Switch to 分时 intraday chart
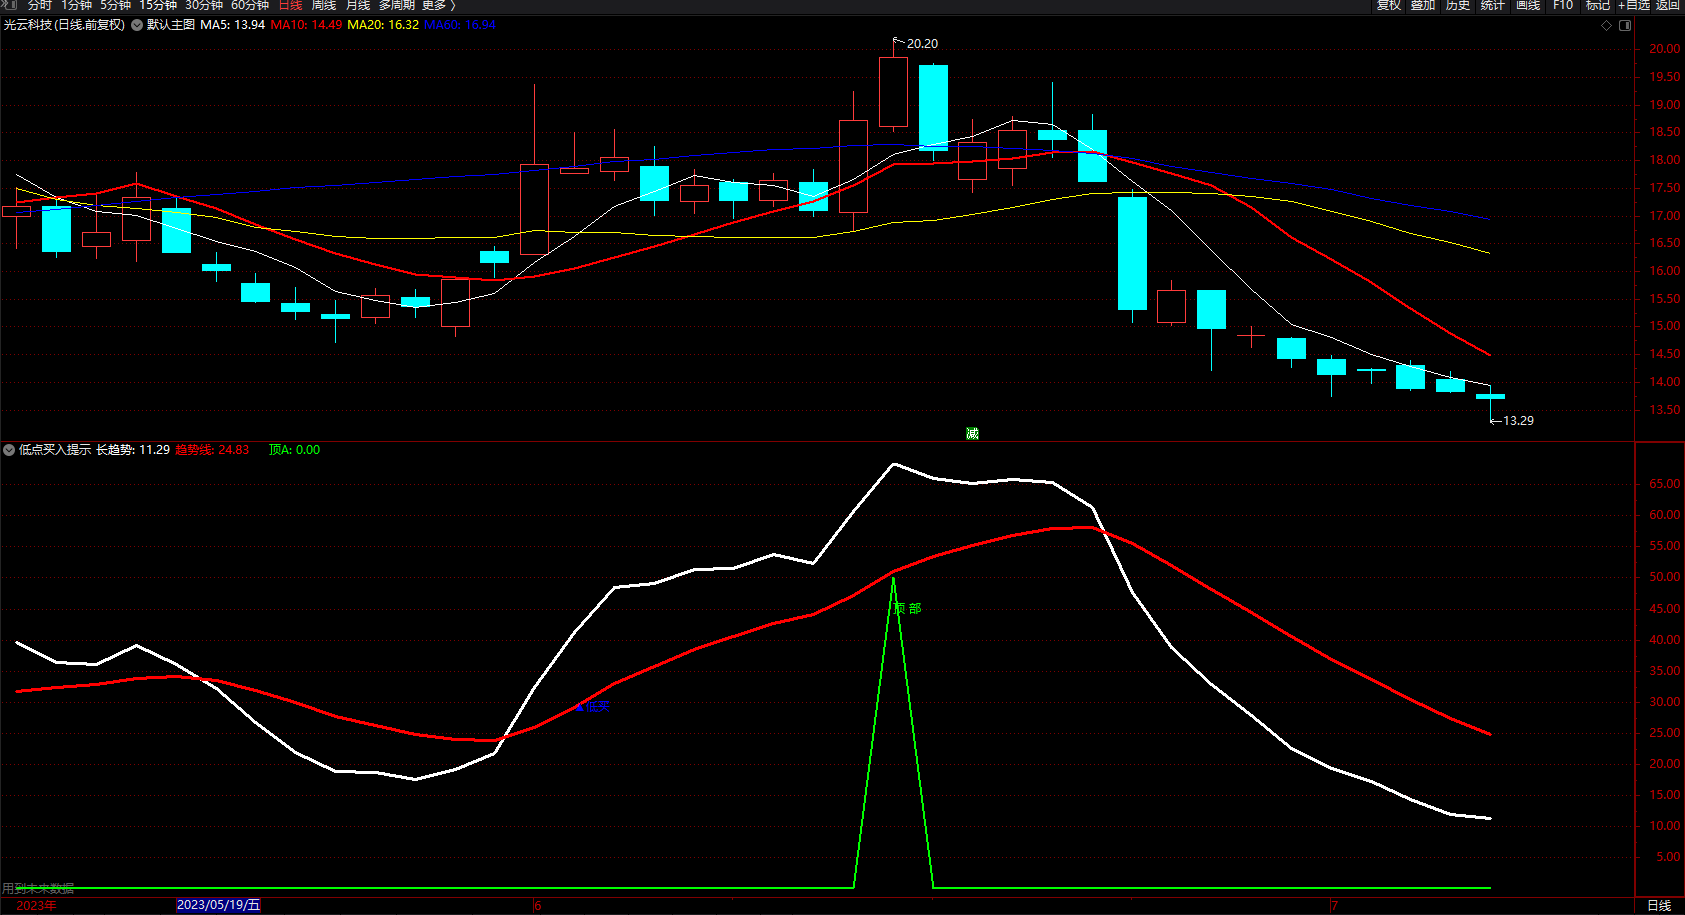 click(39, 5)
